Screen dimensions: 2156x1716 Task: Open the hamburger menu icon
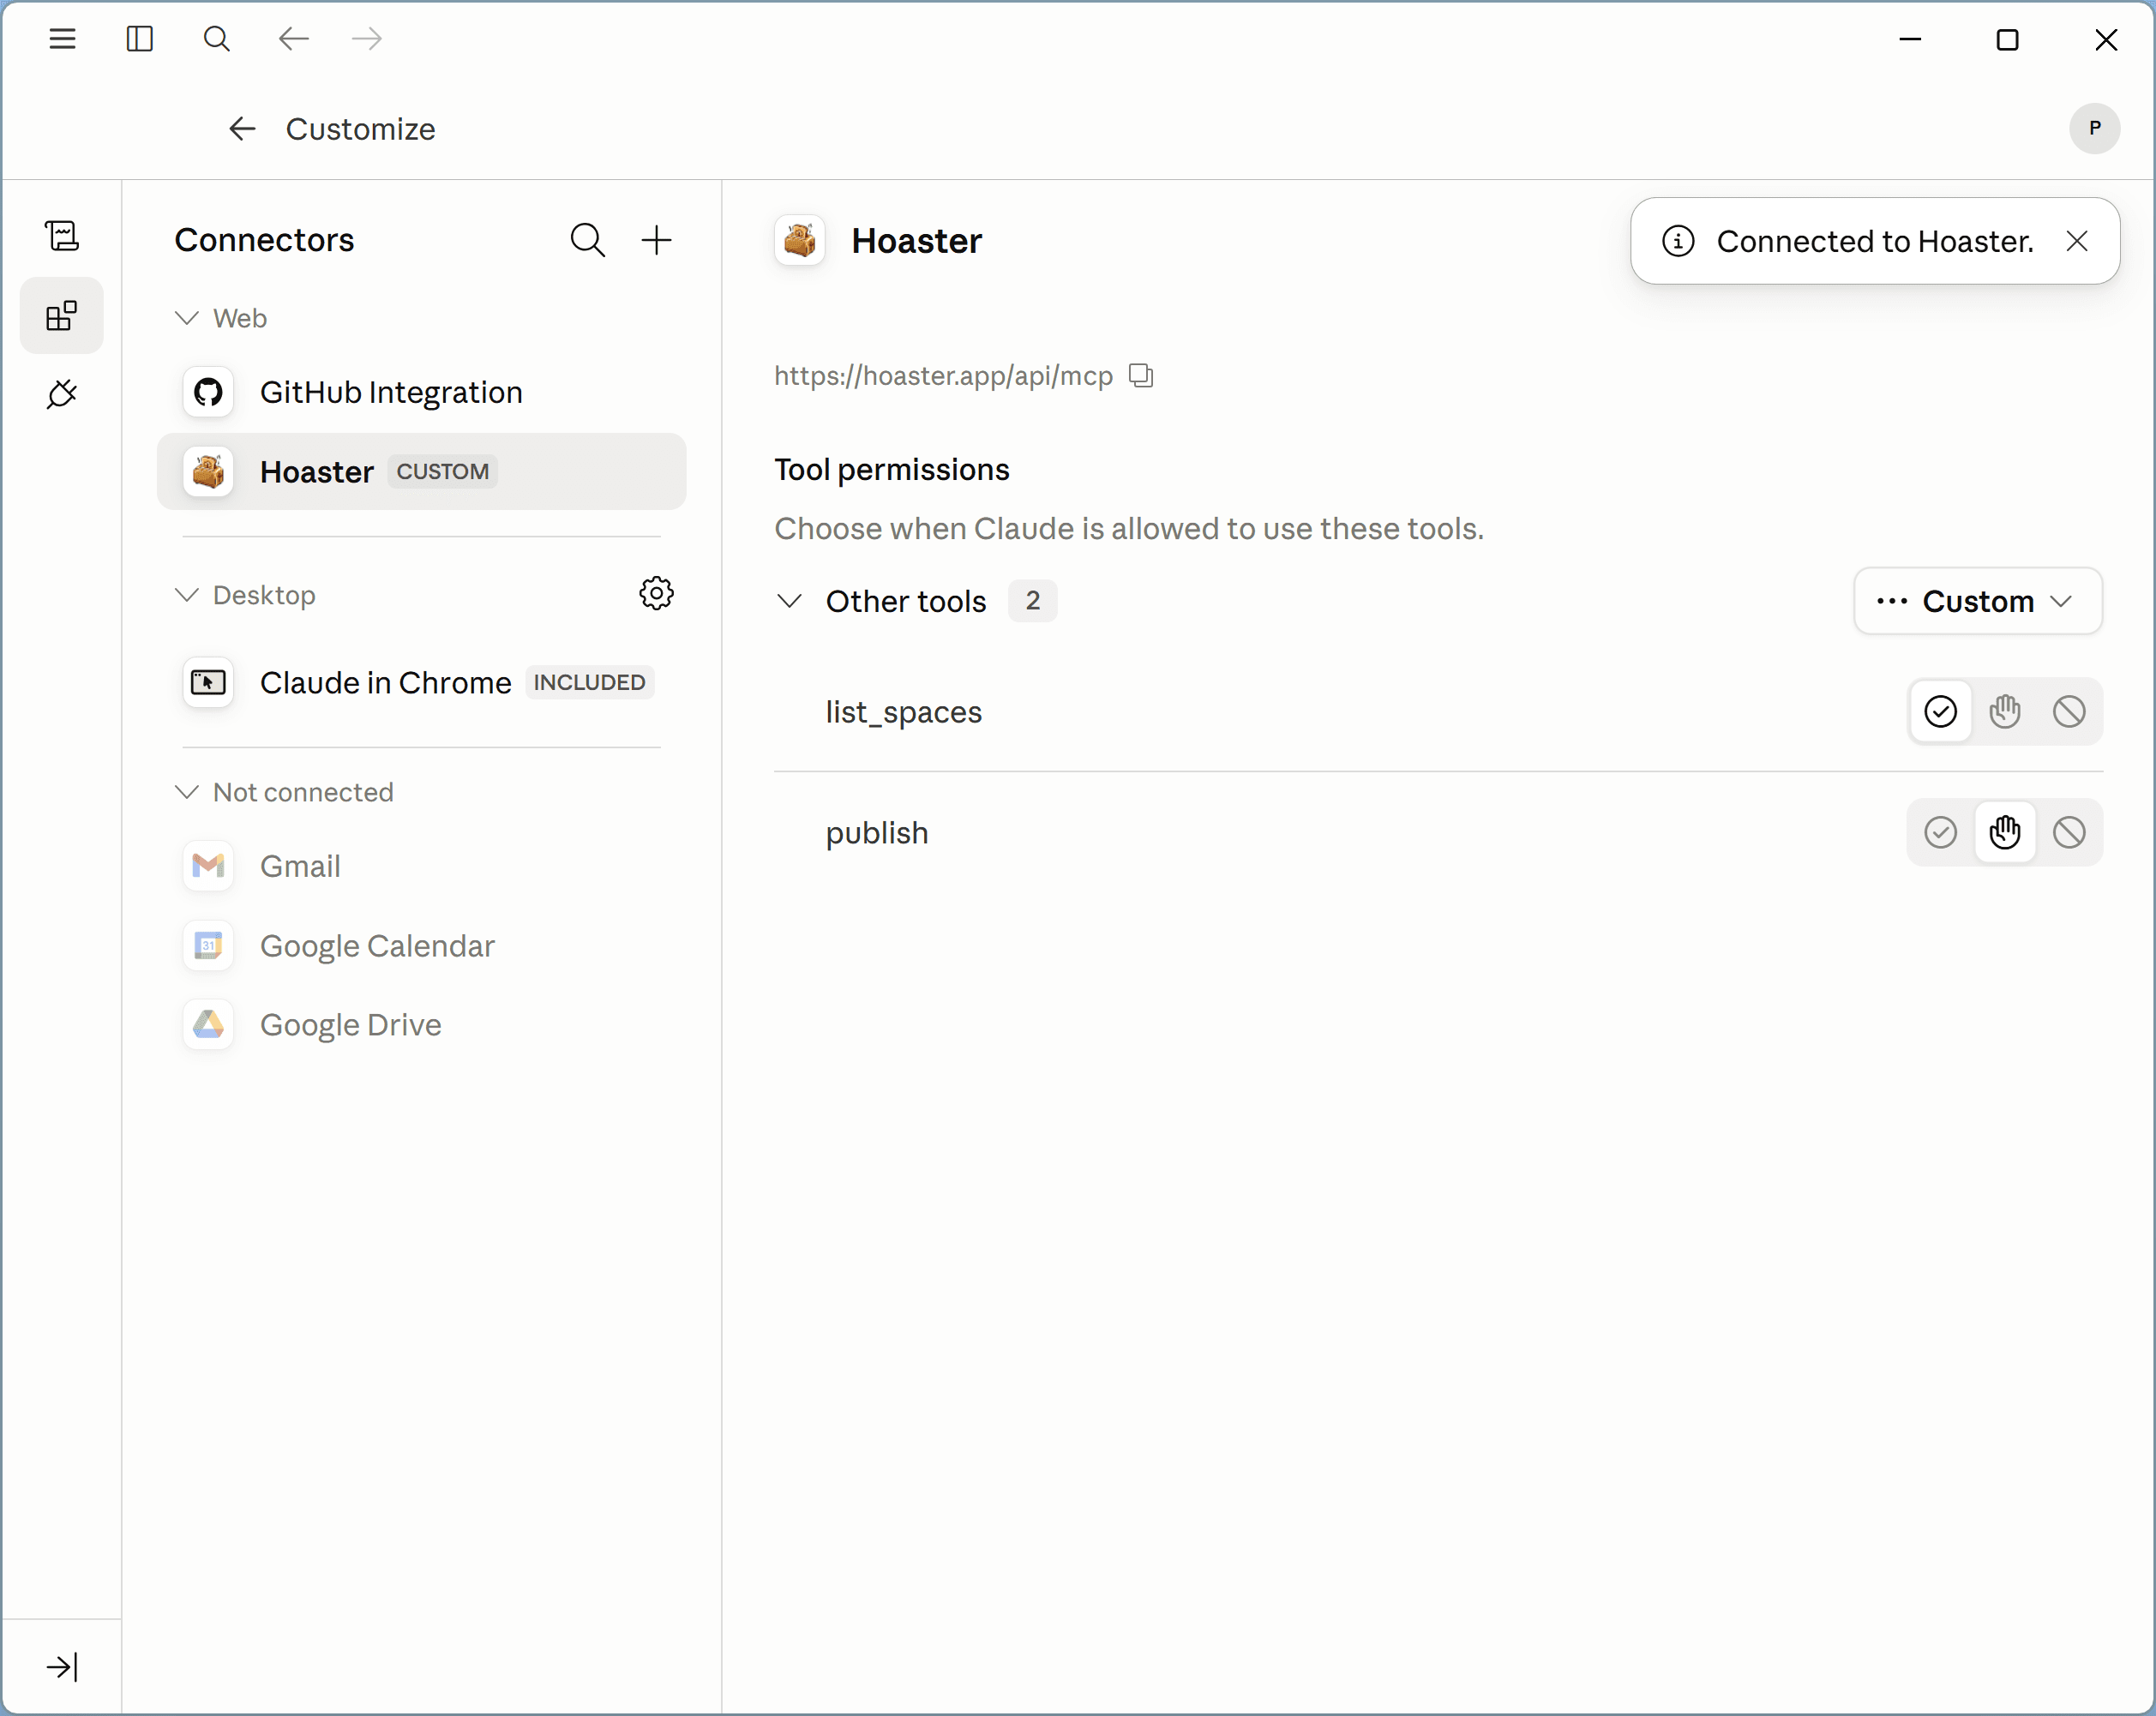coord(62,39)
